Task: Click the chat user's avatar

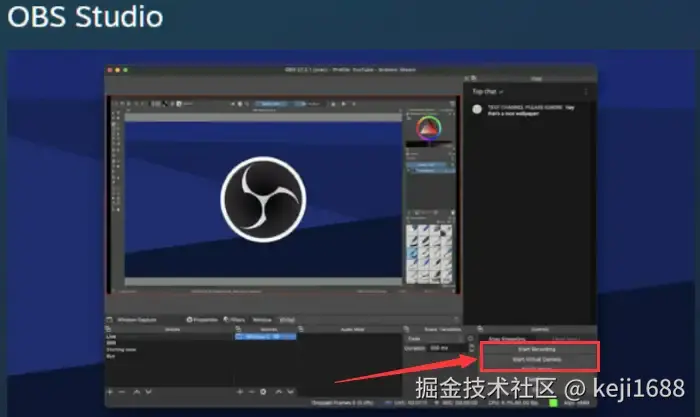Action: (x=477, y=109)
